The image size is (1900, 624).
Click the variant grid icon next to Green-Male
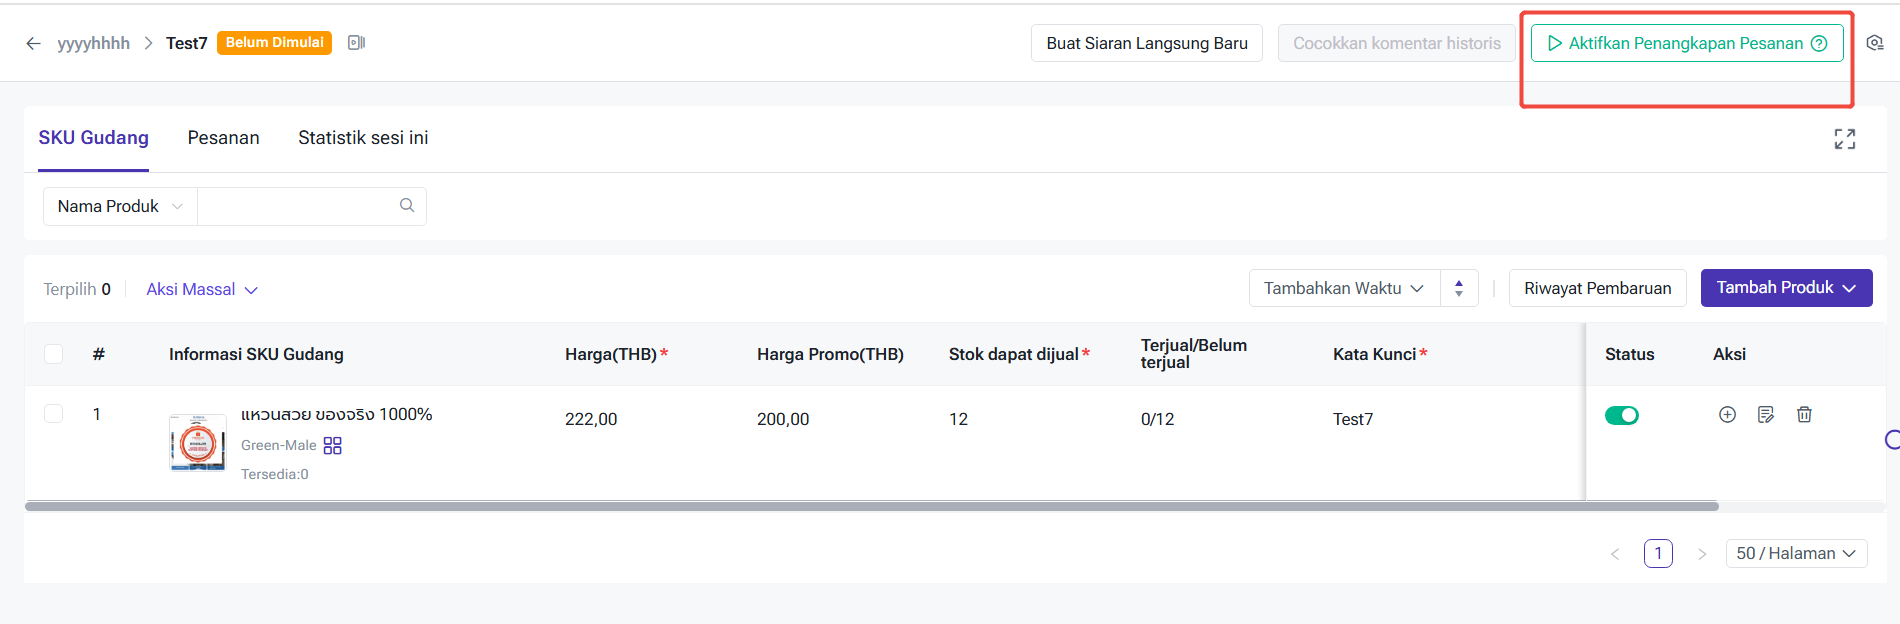coord(333,445)
